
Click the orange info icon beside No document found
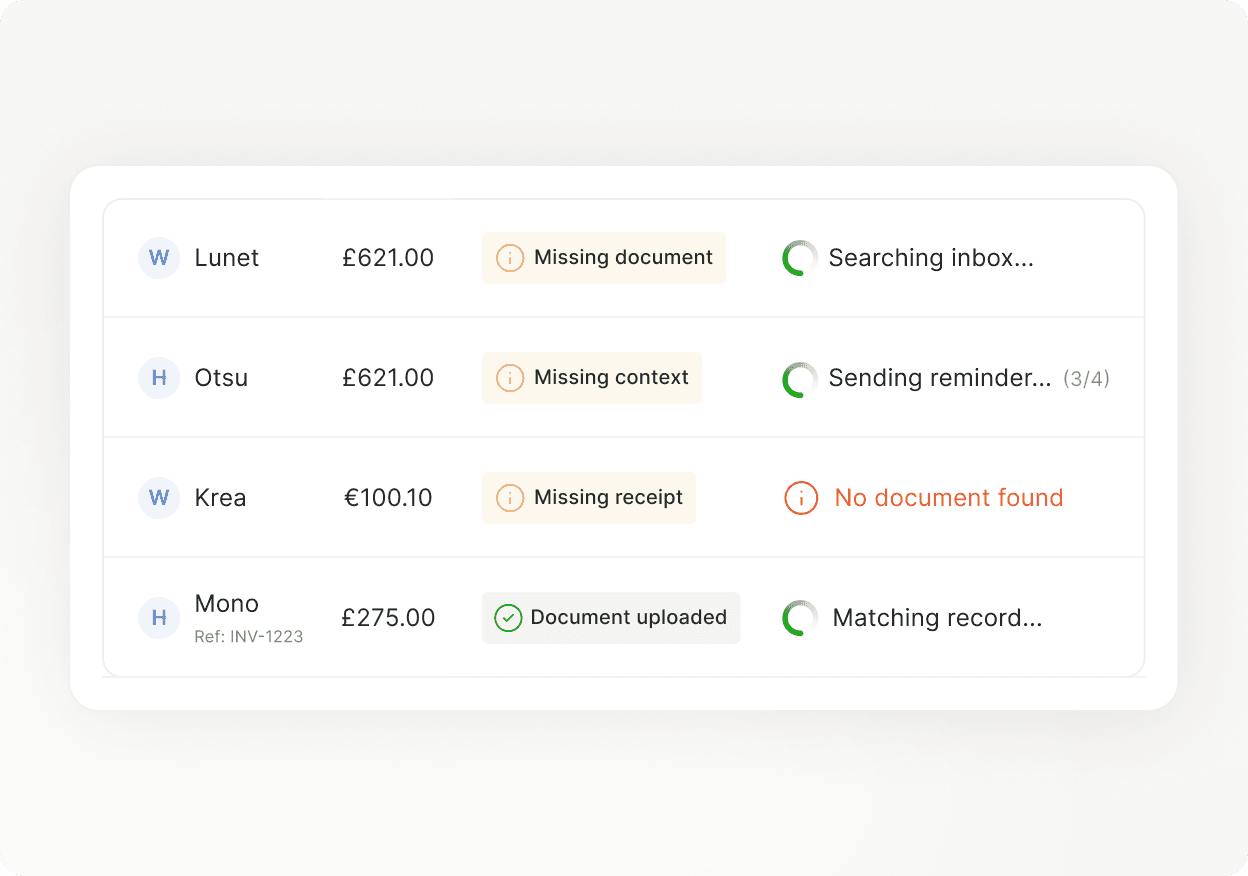[800, 498]
